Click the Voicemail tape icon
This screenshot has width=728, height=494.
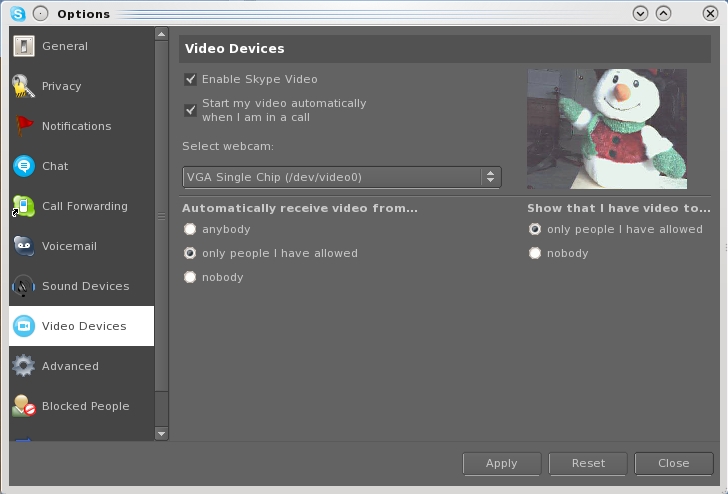[x=24, y=246]
